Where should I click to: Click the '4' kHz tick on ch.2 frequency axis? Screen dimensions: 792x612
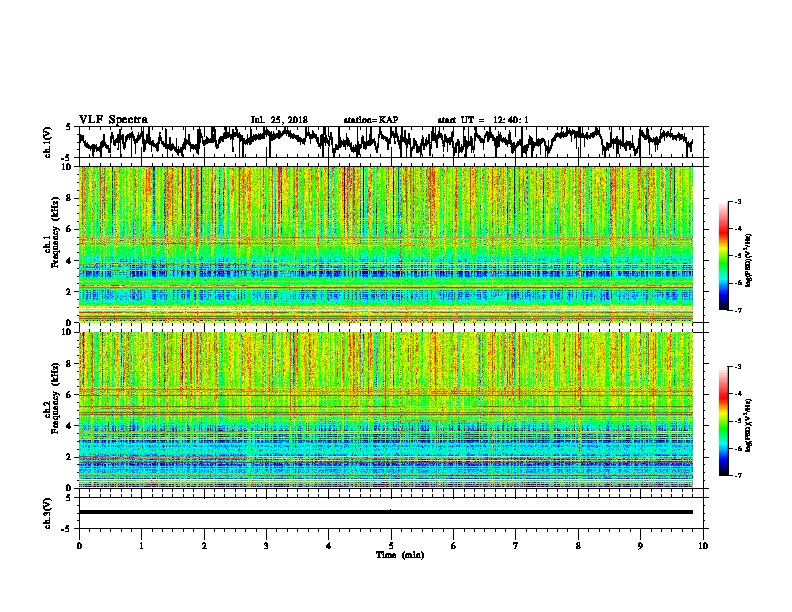[x=70, y=426]
